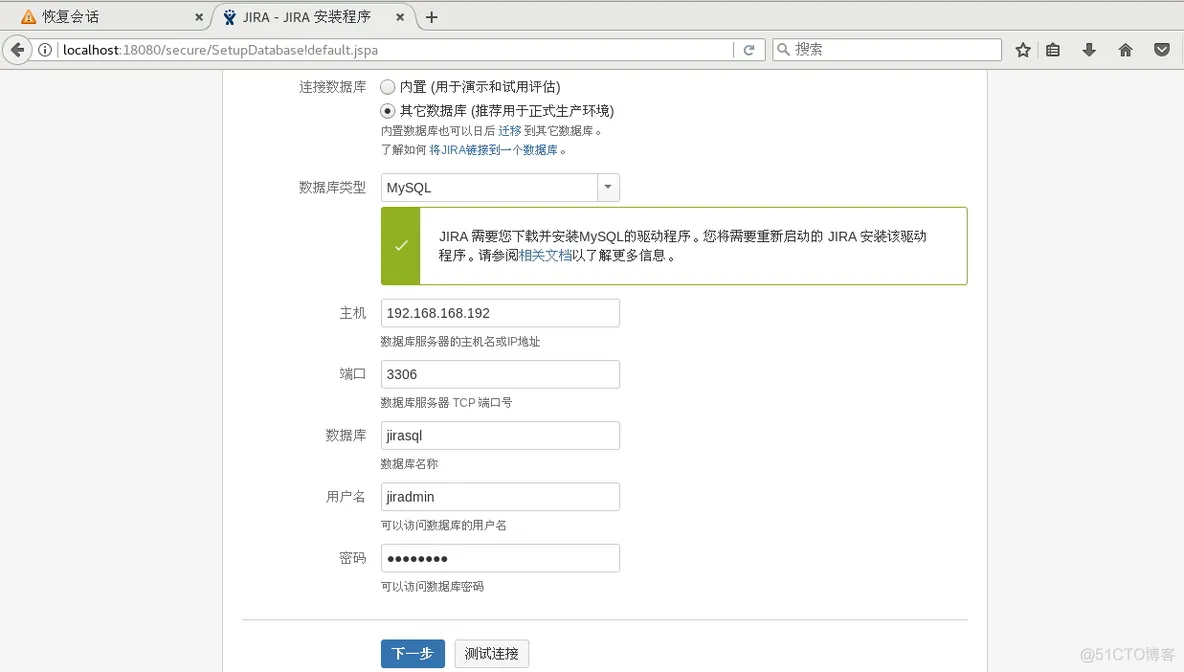Click warning icon on 恢复会话 tab

point(29,17)
